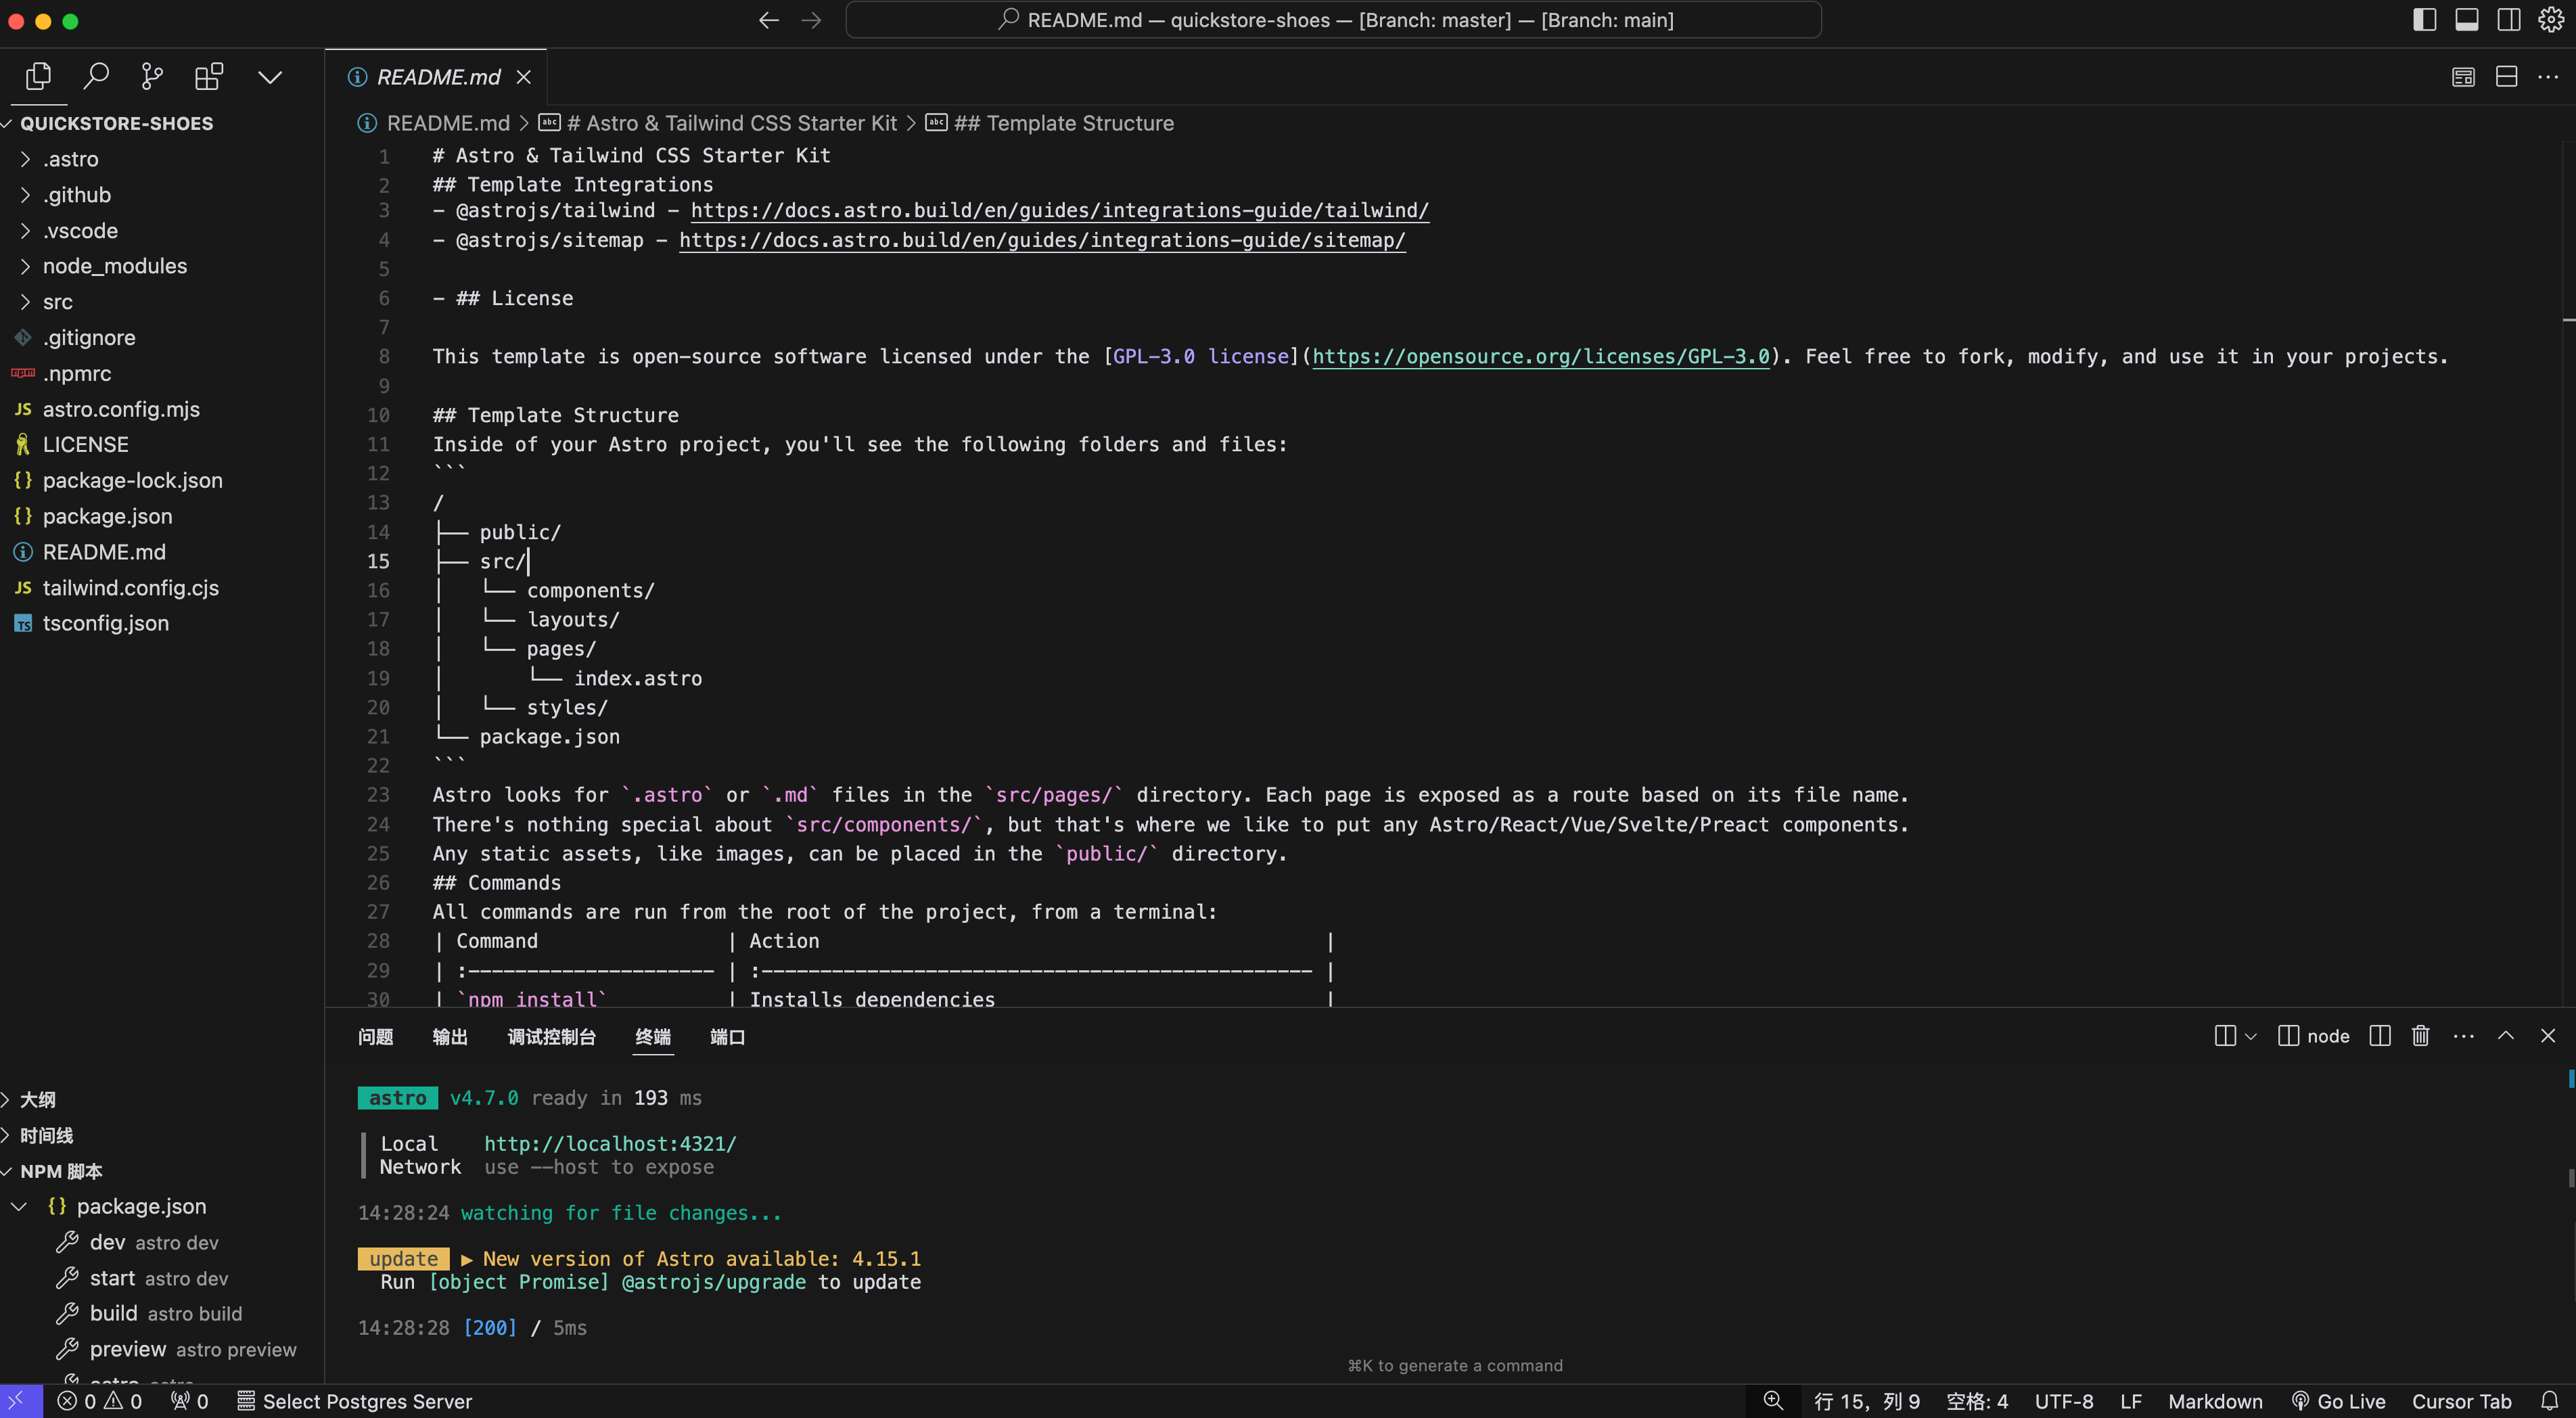Viewport: 2576px width, 1418px height.
Task: Click the Template Structure breadcrumb
Action: coord(1050,123)
